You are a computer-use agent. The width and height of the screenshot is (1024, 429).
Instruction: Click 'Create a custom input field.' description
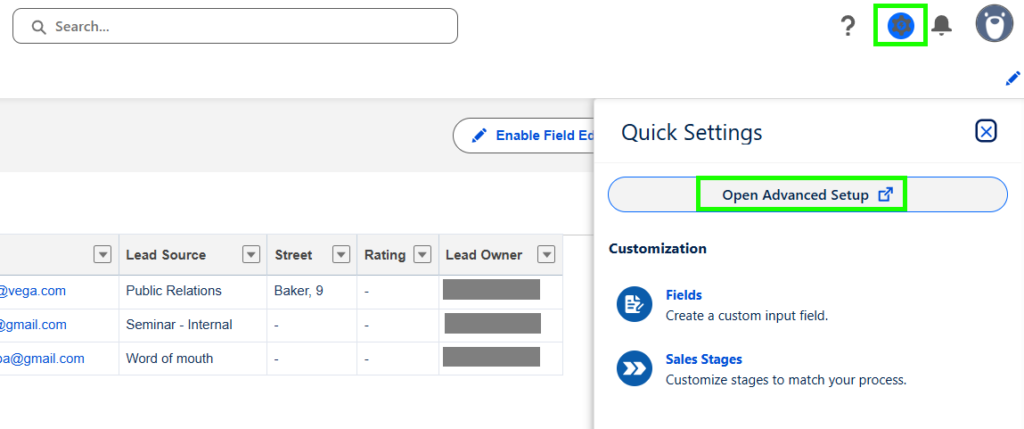click(747, 316)
